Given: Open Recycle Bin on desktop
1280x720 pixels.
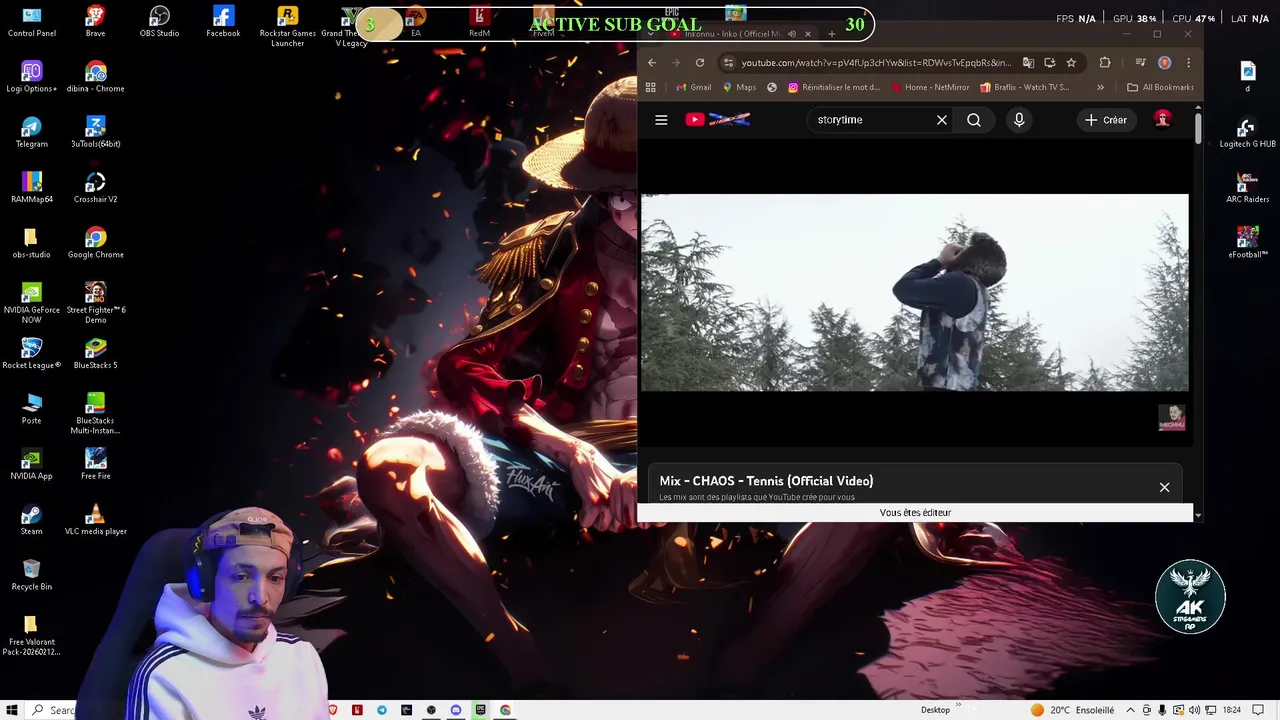Looking at the screenshot, I should (31, 575).
